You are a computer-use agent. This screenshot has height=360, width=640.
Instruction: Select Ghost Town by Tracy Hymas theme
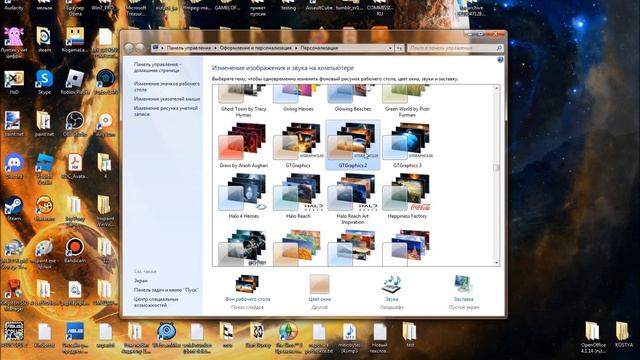point(244,102)
